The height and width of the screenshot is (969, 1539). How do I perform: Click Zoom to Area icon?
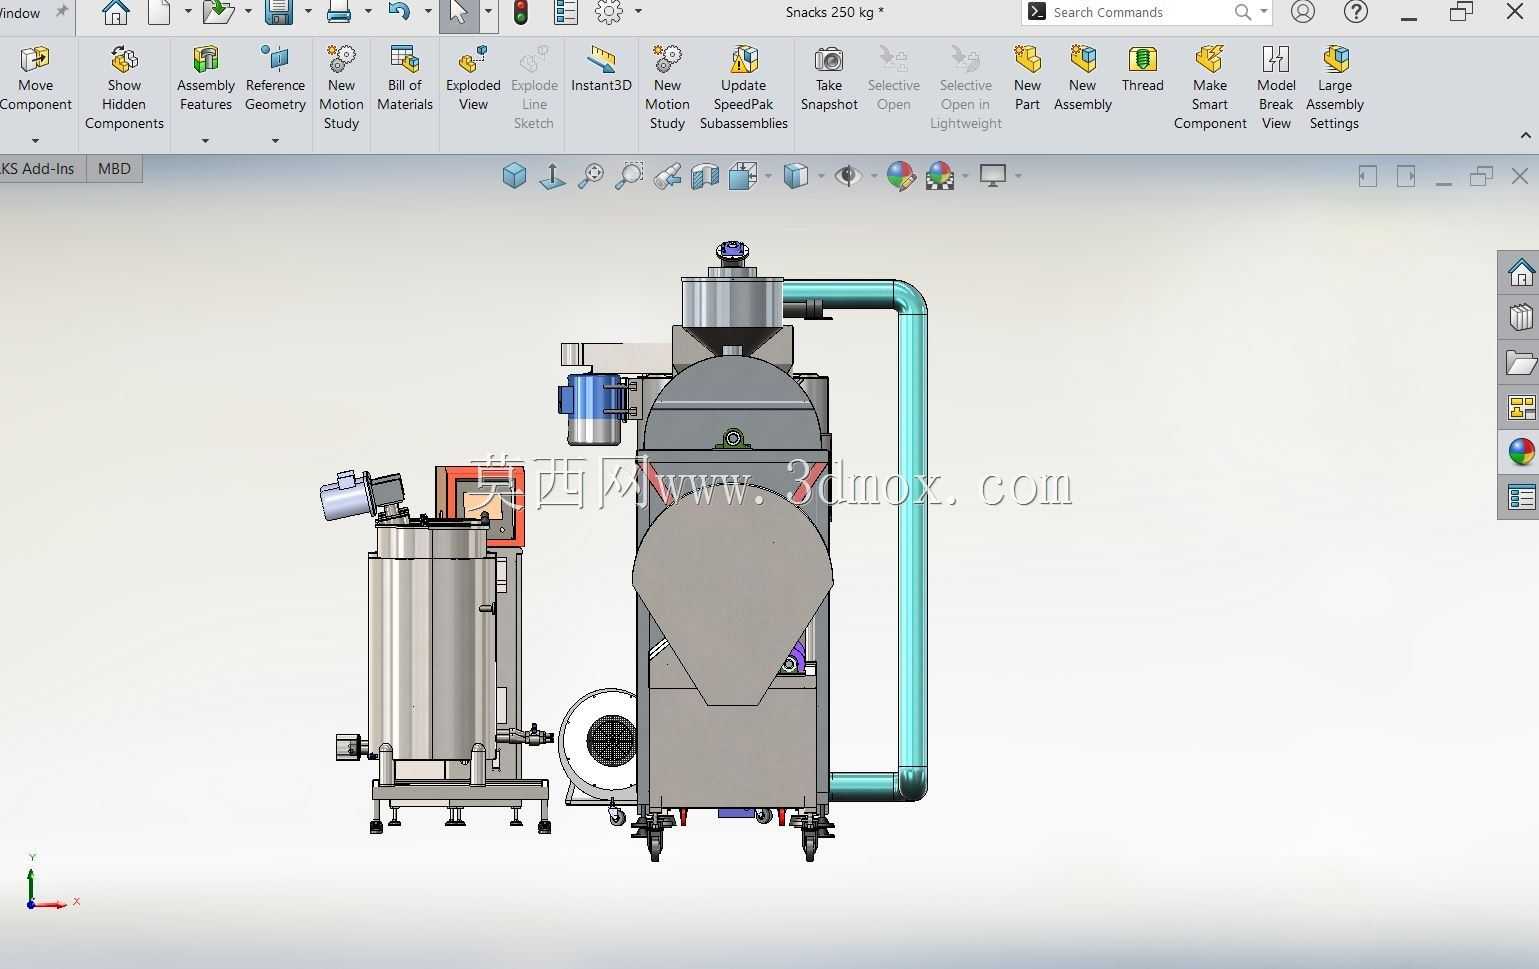pyautogui.click(x=629, y=176)
